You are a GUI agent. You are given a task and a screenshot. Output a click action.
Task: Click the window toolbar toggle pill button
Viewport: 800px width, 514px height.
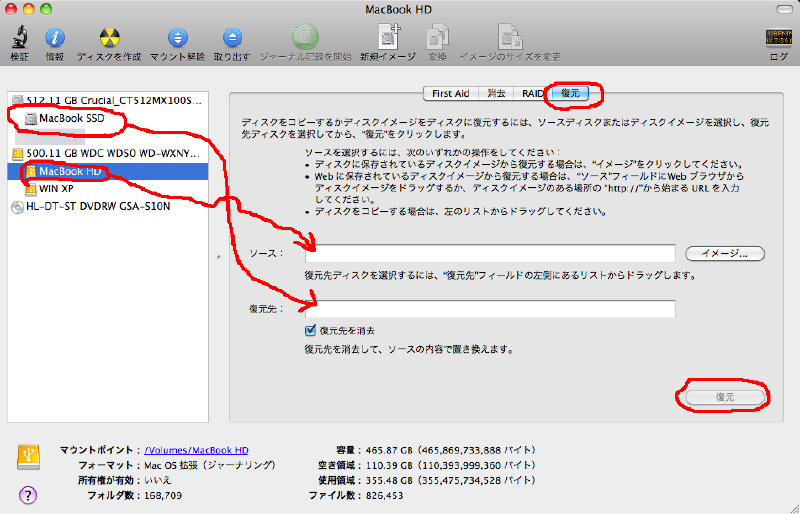tap(785, 9)
